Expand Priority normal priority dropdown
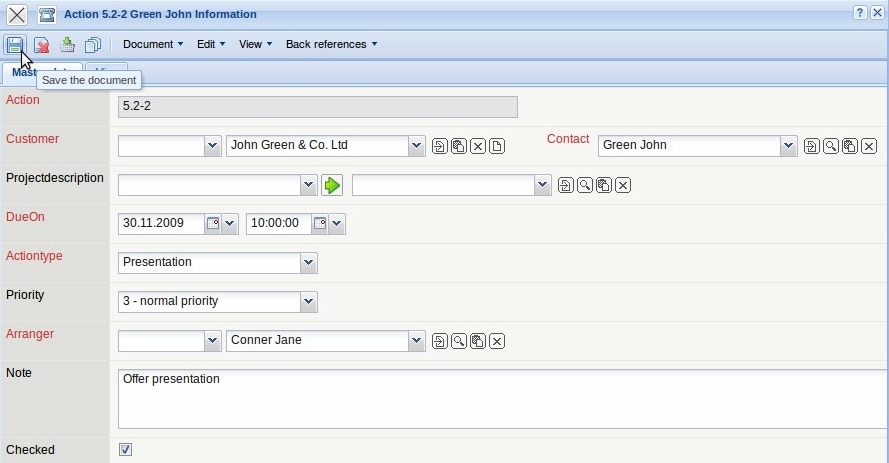Image resolution: width=889 pixels, height=463 pixels. click(x=308, y=302)
